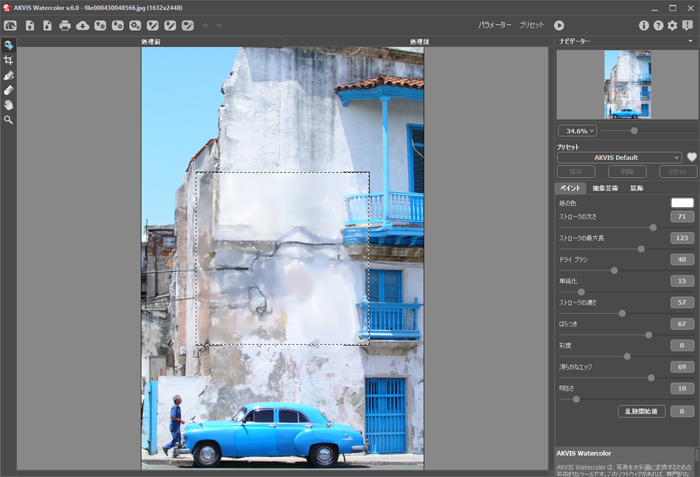Click the navigator thumbnail preview

(627, 84)
